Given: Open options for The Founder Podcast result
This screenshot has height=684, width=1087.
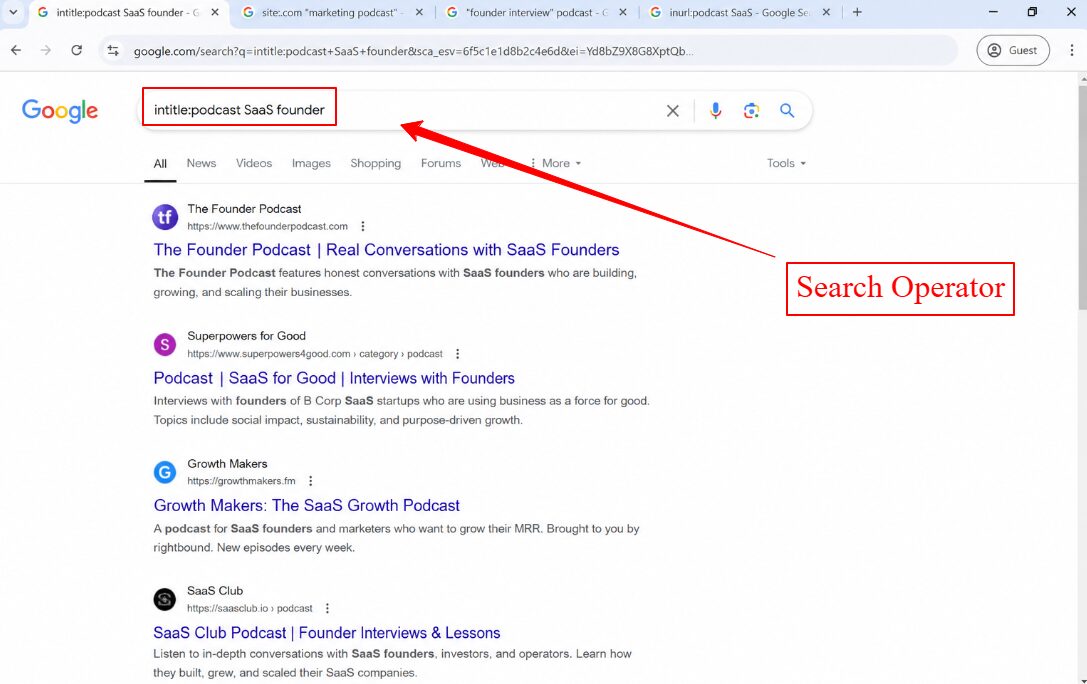Looking at the screenshot, I should tap(363, 226).
